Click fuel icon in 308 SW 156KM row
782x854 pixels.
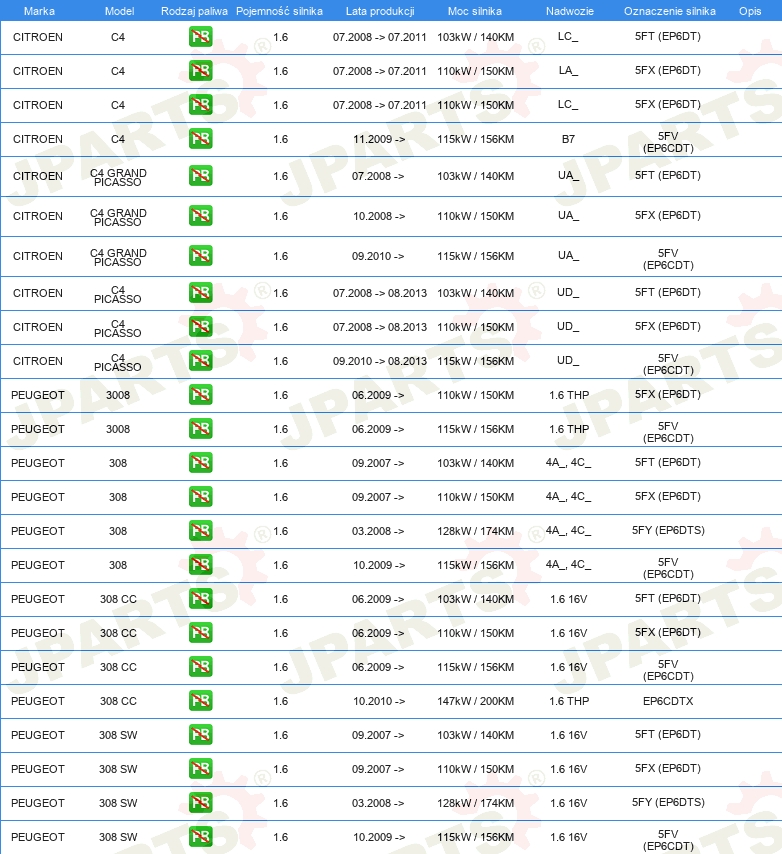(200, 837)
